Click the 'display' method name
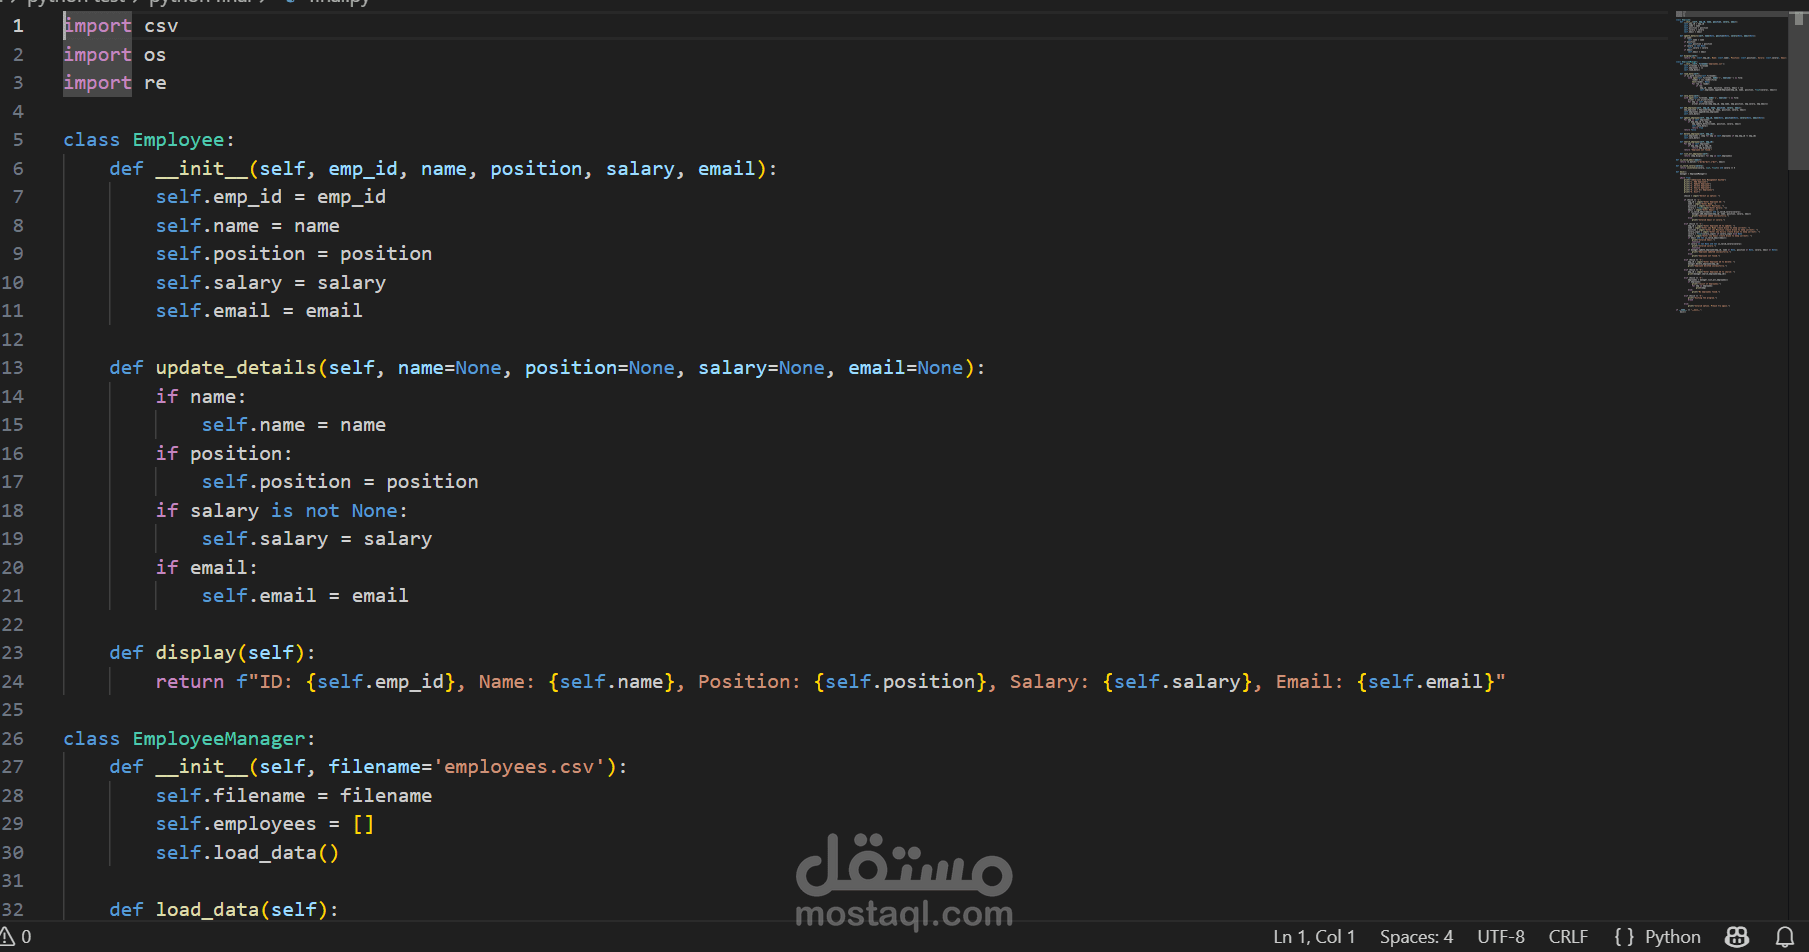The height and width of the screenshot is (952, 1809). click(x=196, y=653)
